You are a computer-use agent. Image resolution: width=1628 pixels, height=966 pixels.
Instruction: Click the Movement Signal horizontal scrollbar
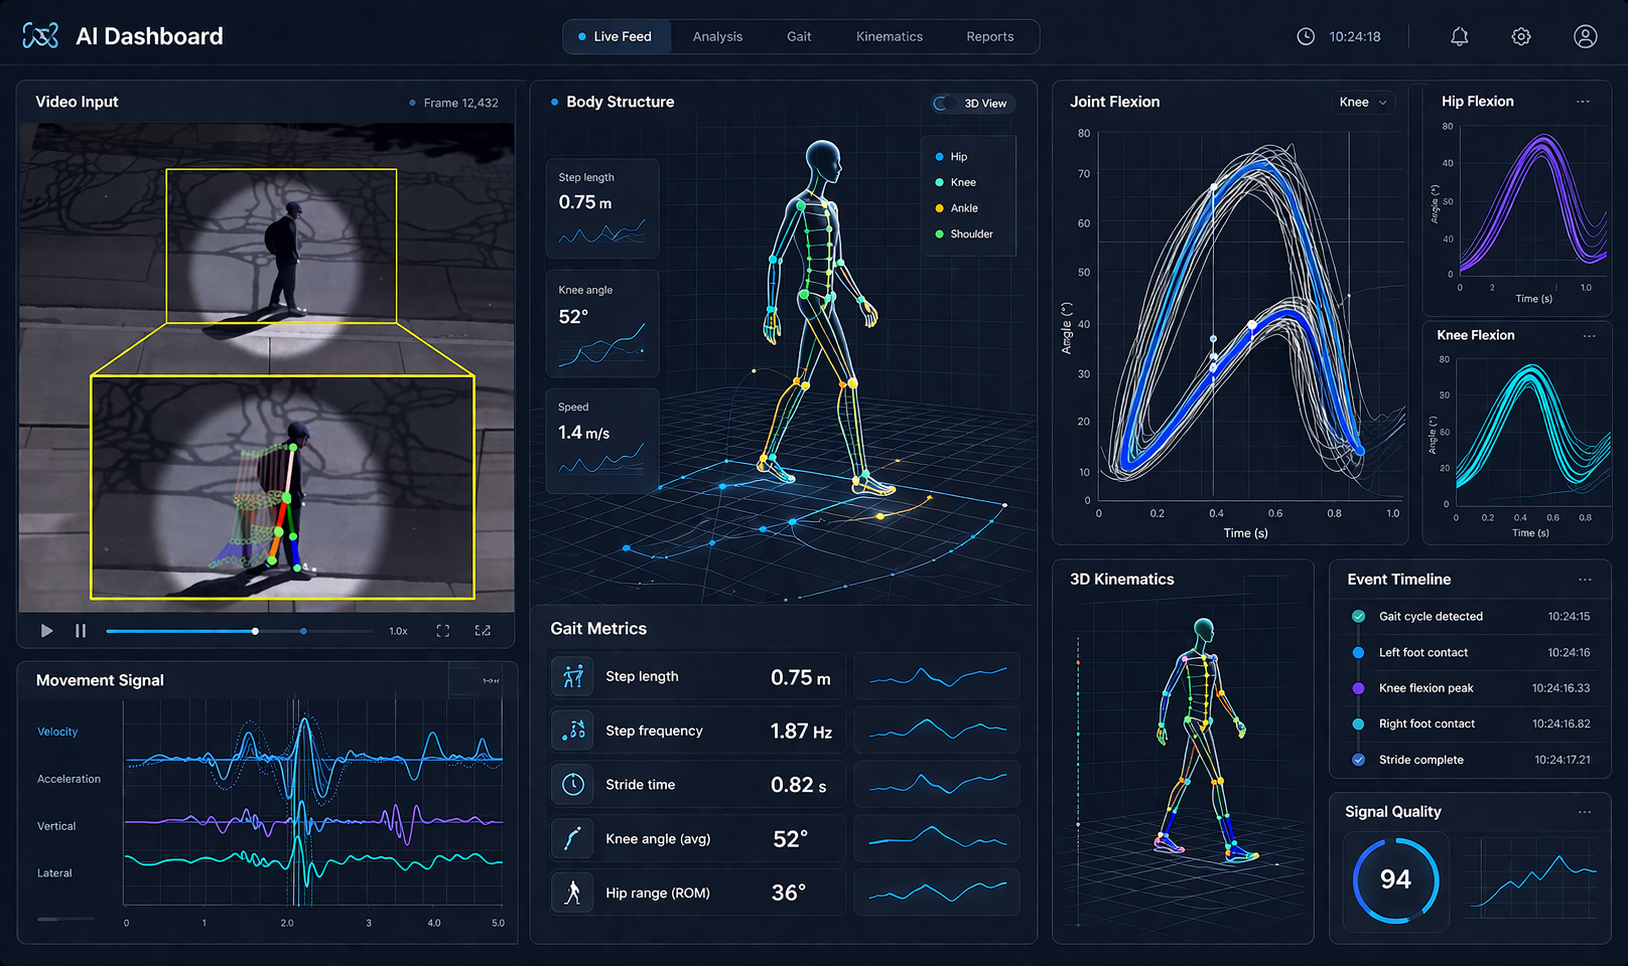[66, 918]
